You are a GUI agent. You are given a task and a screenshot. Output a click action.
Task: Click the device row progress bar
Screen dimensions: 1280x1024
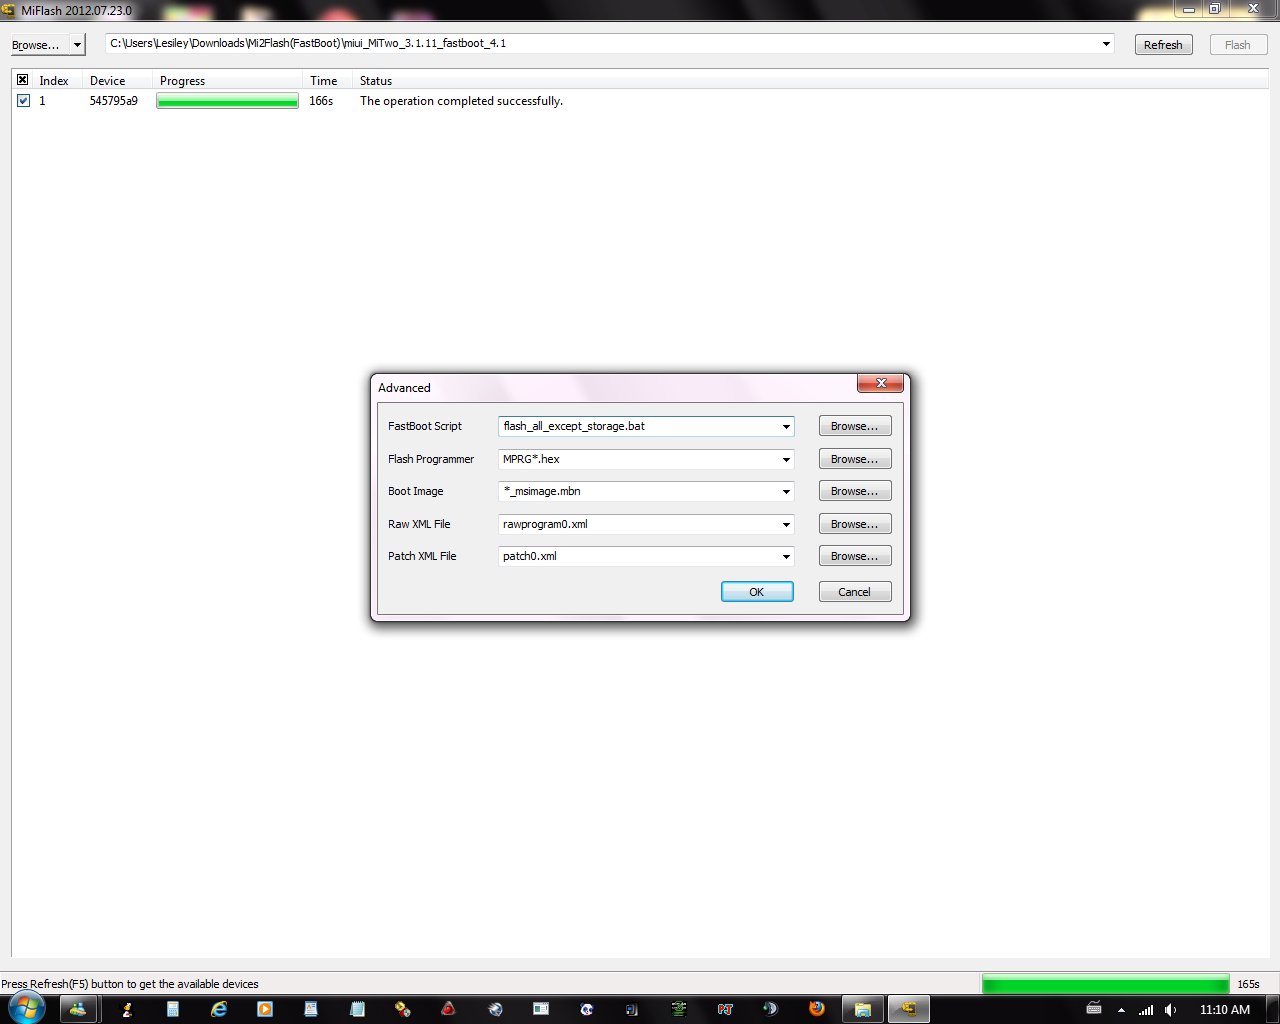(x=227, y=101)
